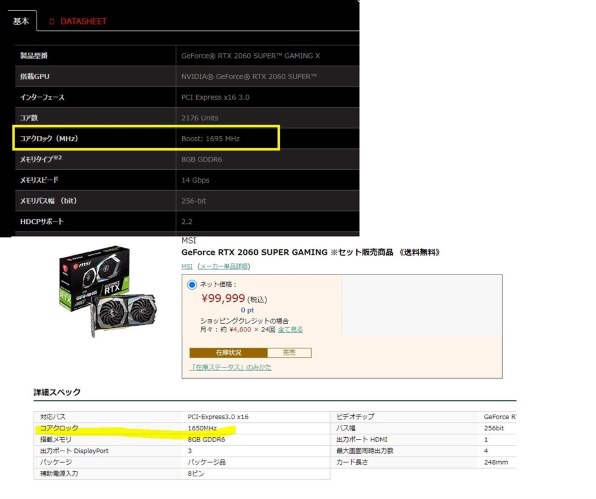Viewport: 596px width, 499px height.
Task: Select the Boost: 1695 MHz value
Action: point(210,139)
